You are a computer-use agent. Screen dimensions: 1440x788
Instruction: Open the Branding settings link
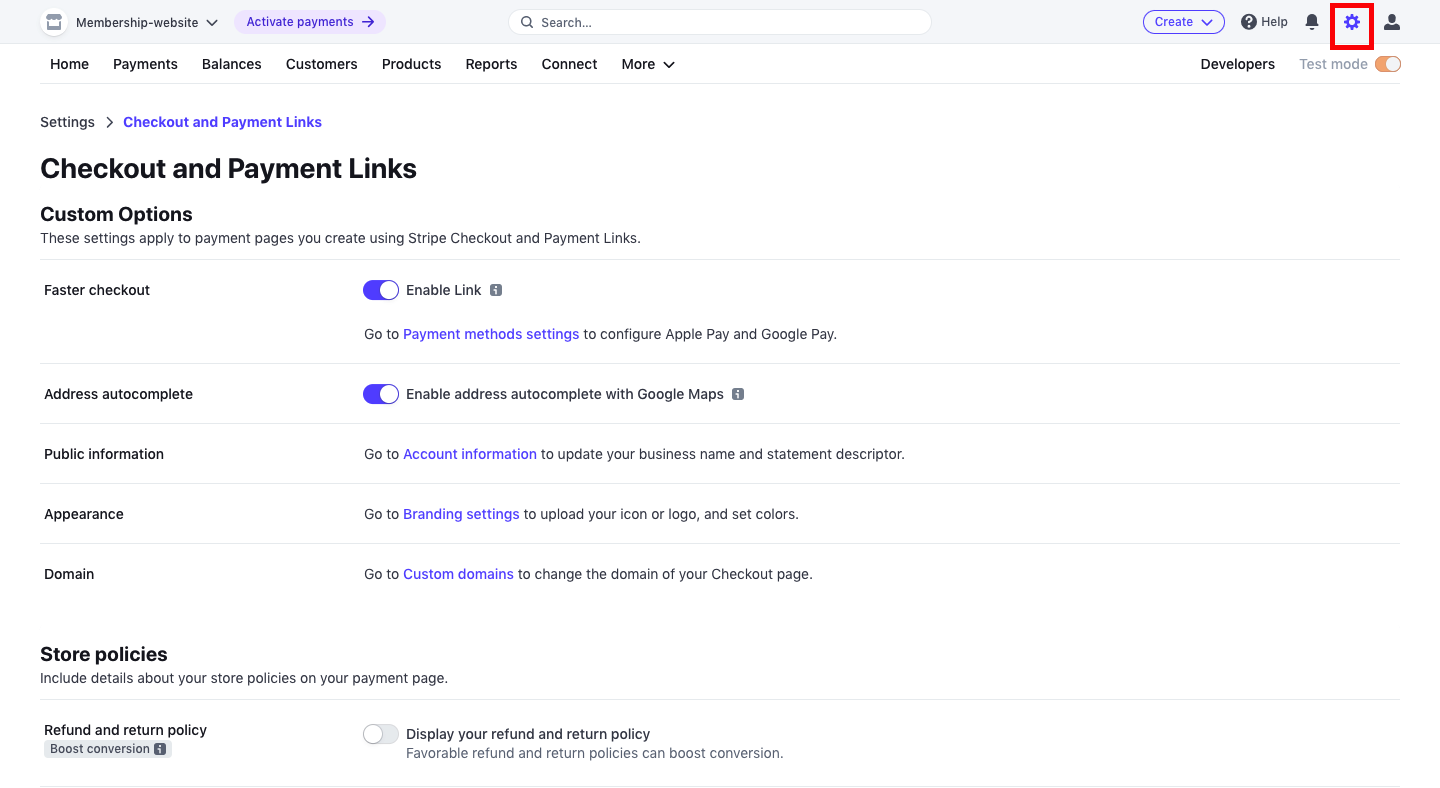(461, 514)
